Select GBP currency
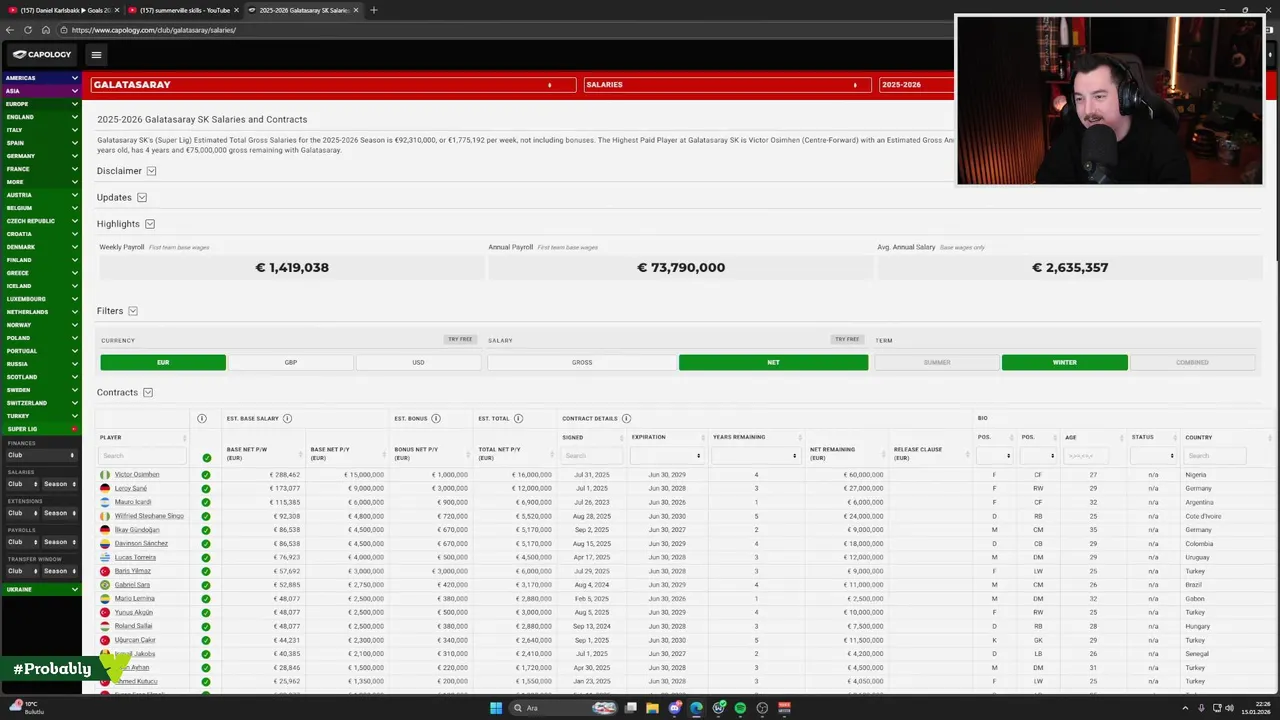 click(x=291, y=362)
